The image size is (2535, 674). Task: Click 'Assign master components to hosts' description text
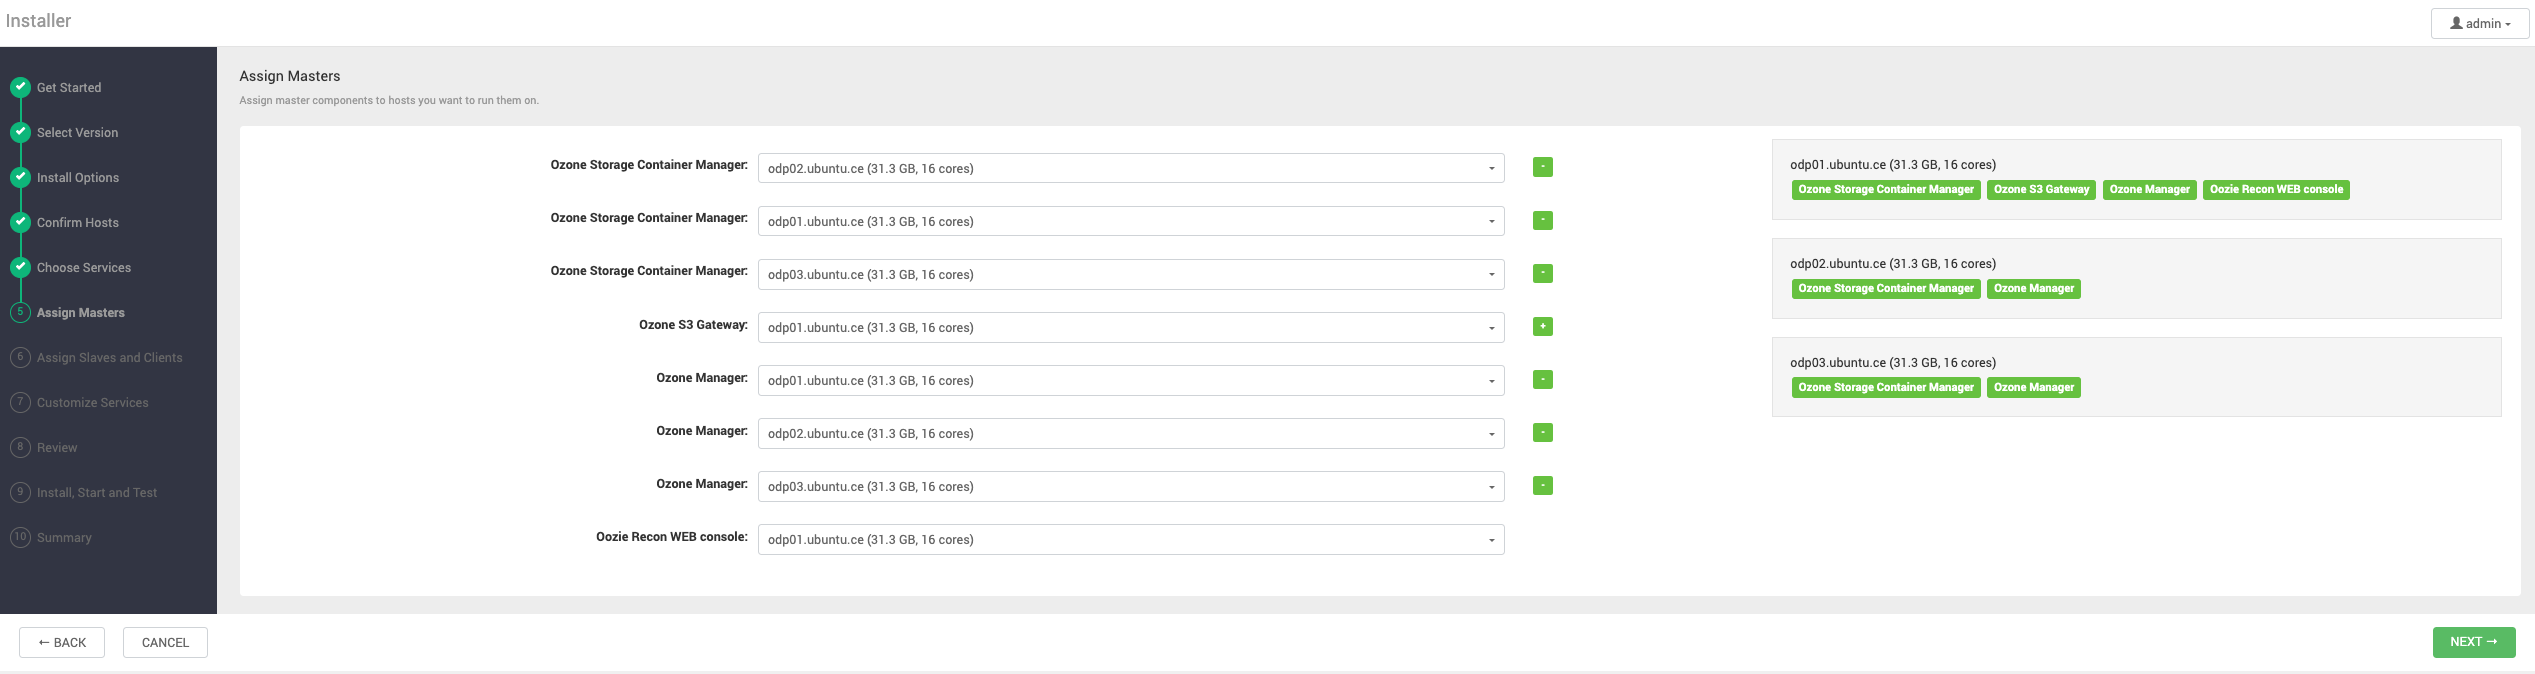coord(389,100)
